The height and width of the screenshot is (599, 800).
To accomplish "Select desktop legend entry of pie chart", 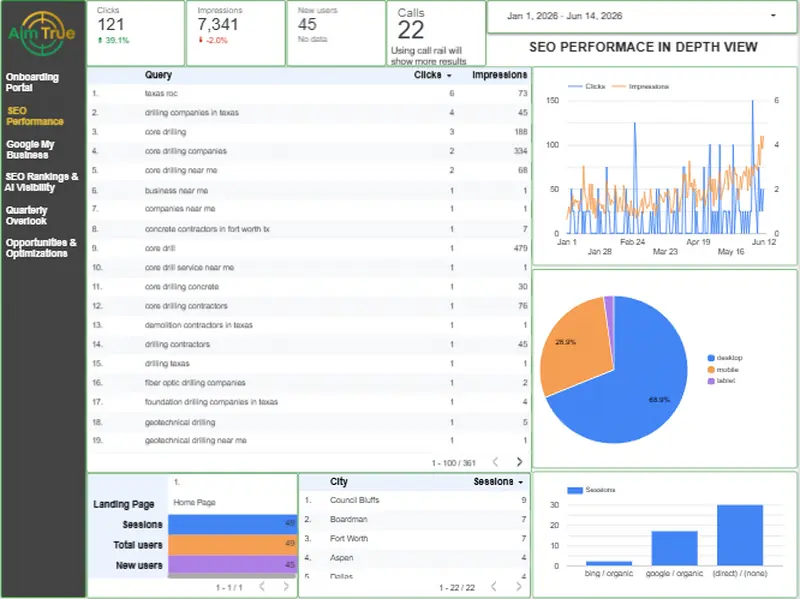I will tap(725, 358).
